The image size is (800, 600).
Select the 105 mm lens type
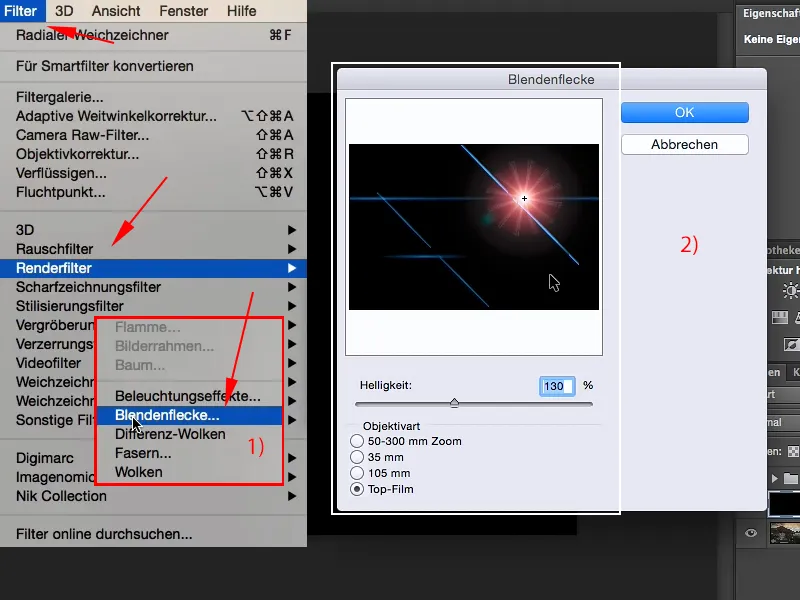tap(357, 473)
